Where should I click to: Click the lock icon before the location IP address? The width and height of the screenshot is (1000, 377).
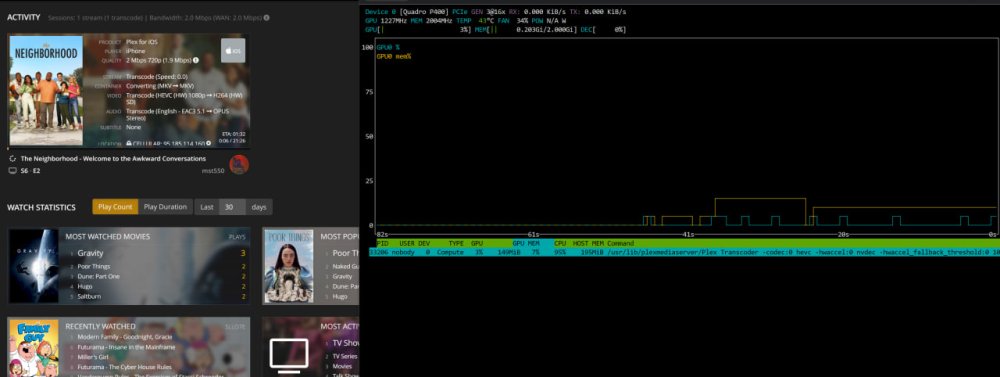click(x=129, y=144)
